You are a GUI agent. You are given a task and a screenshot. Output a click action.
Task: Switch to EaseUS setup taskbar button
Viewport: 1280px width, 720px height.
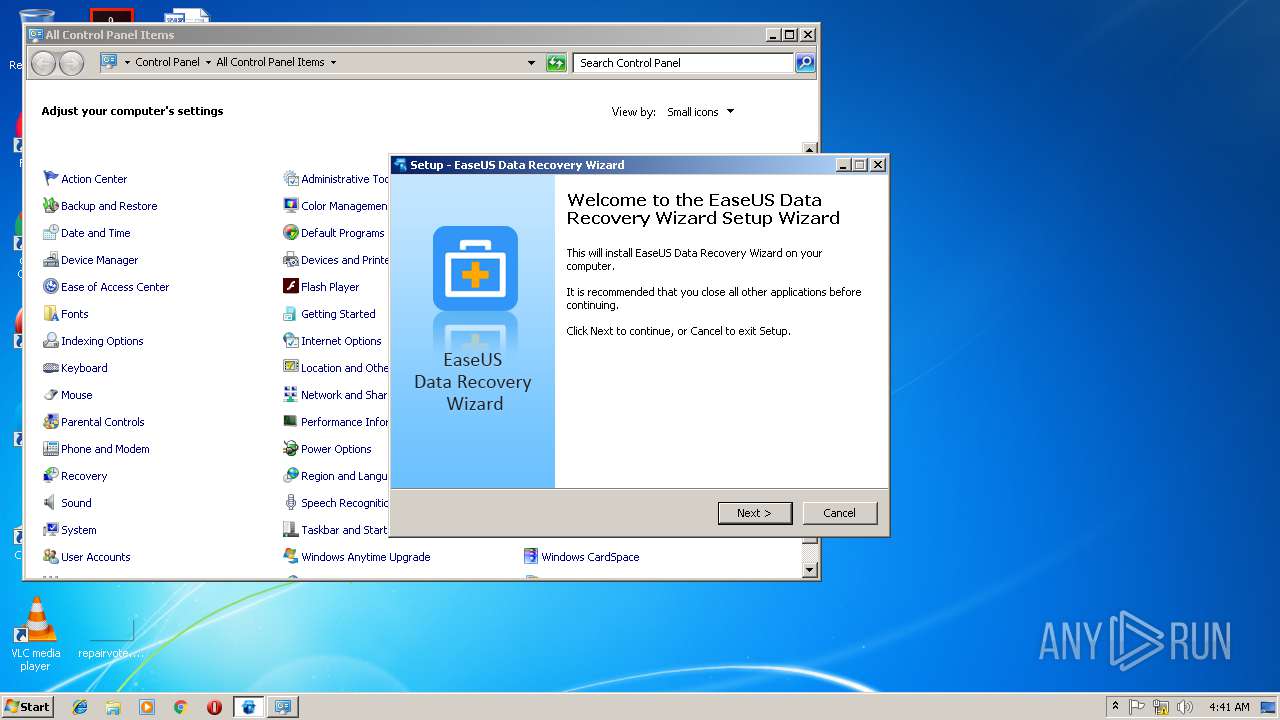tap(248, 707)
